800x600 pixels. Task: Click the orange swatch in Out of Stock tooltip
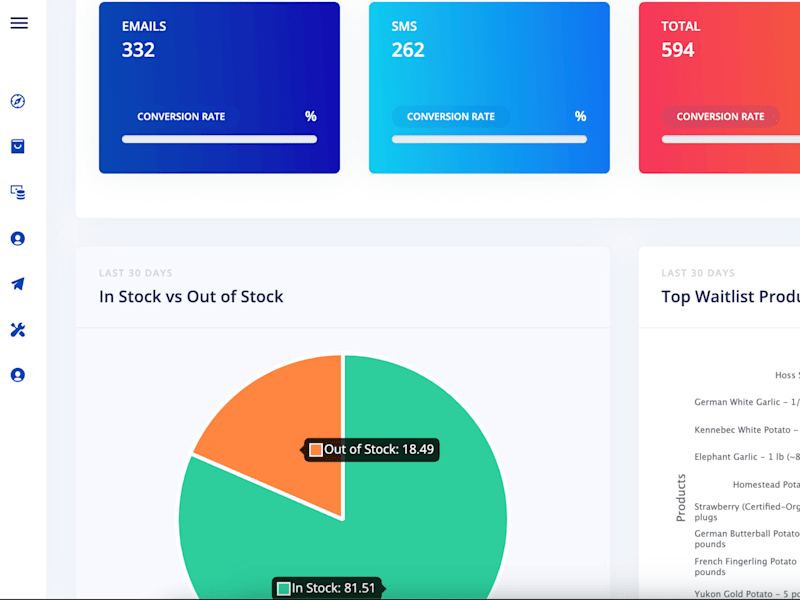coord(316,449)
